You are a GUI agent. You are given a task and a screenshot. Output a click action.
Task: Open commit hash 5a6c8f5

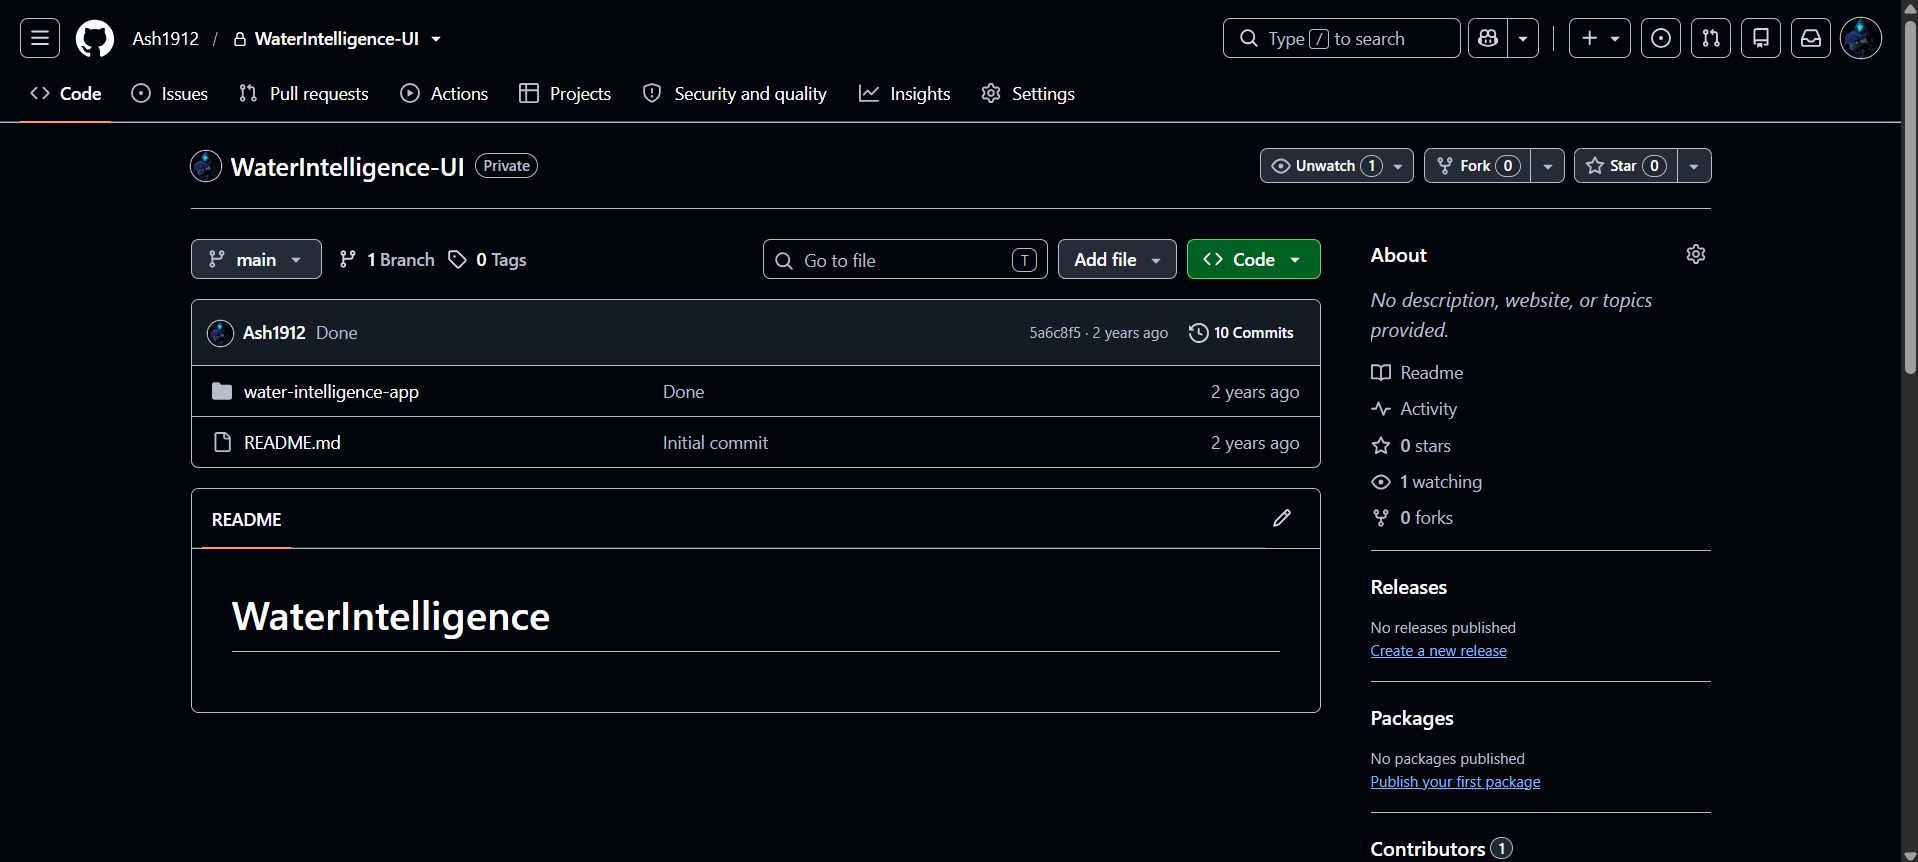1055,333
